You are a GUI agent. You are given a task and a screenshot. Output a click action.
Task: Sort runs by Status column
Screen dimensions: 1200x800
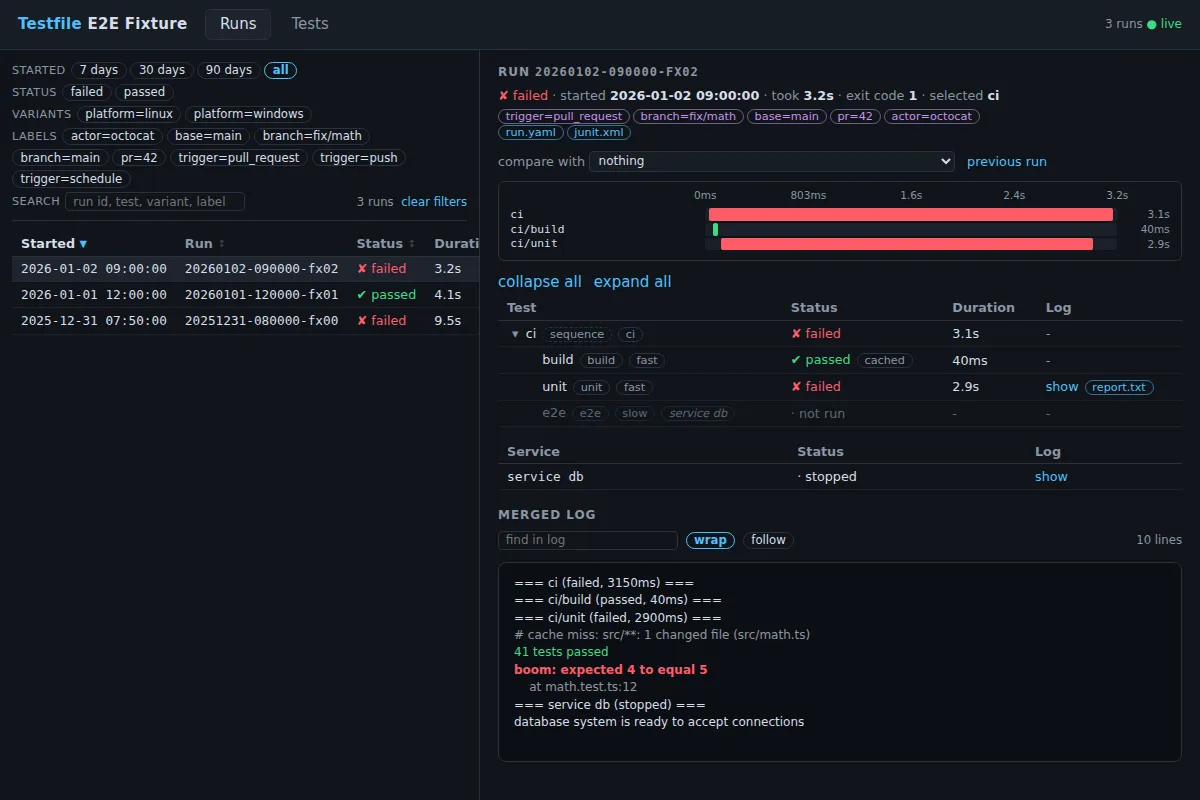pos(386,244)
